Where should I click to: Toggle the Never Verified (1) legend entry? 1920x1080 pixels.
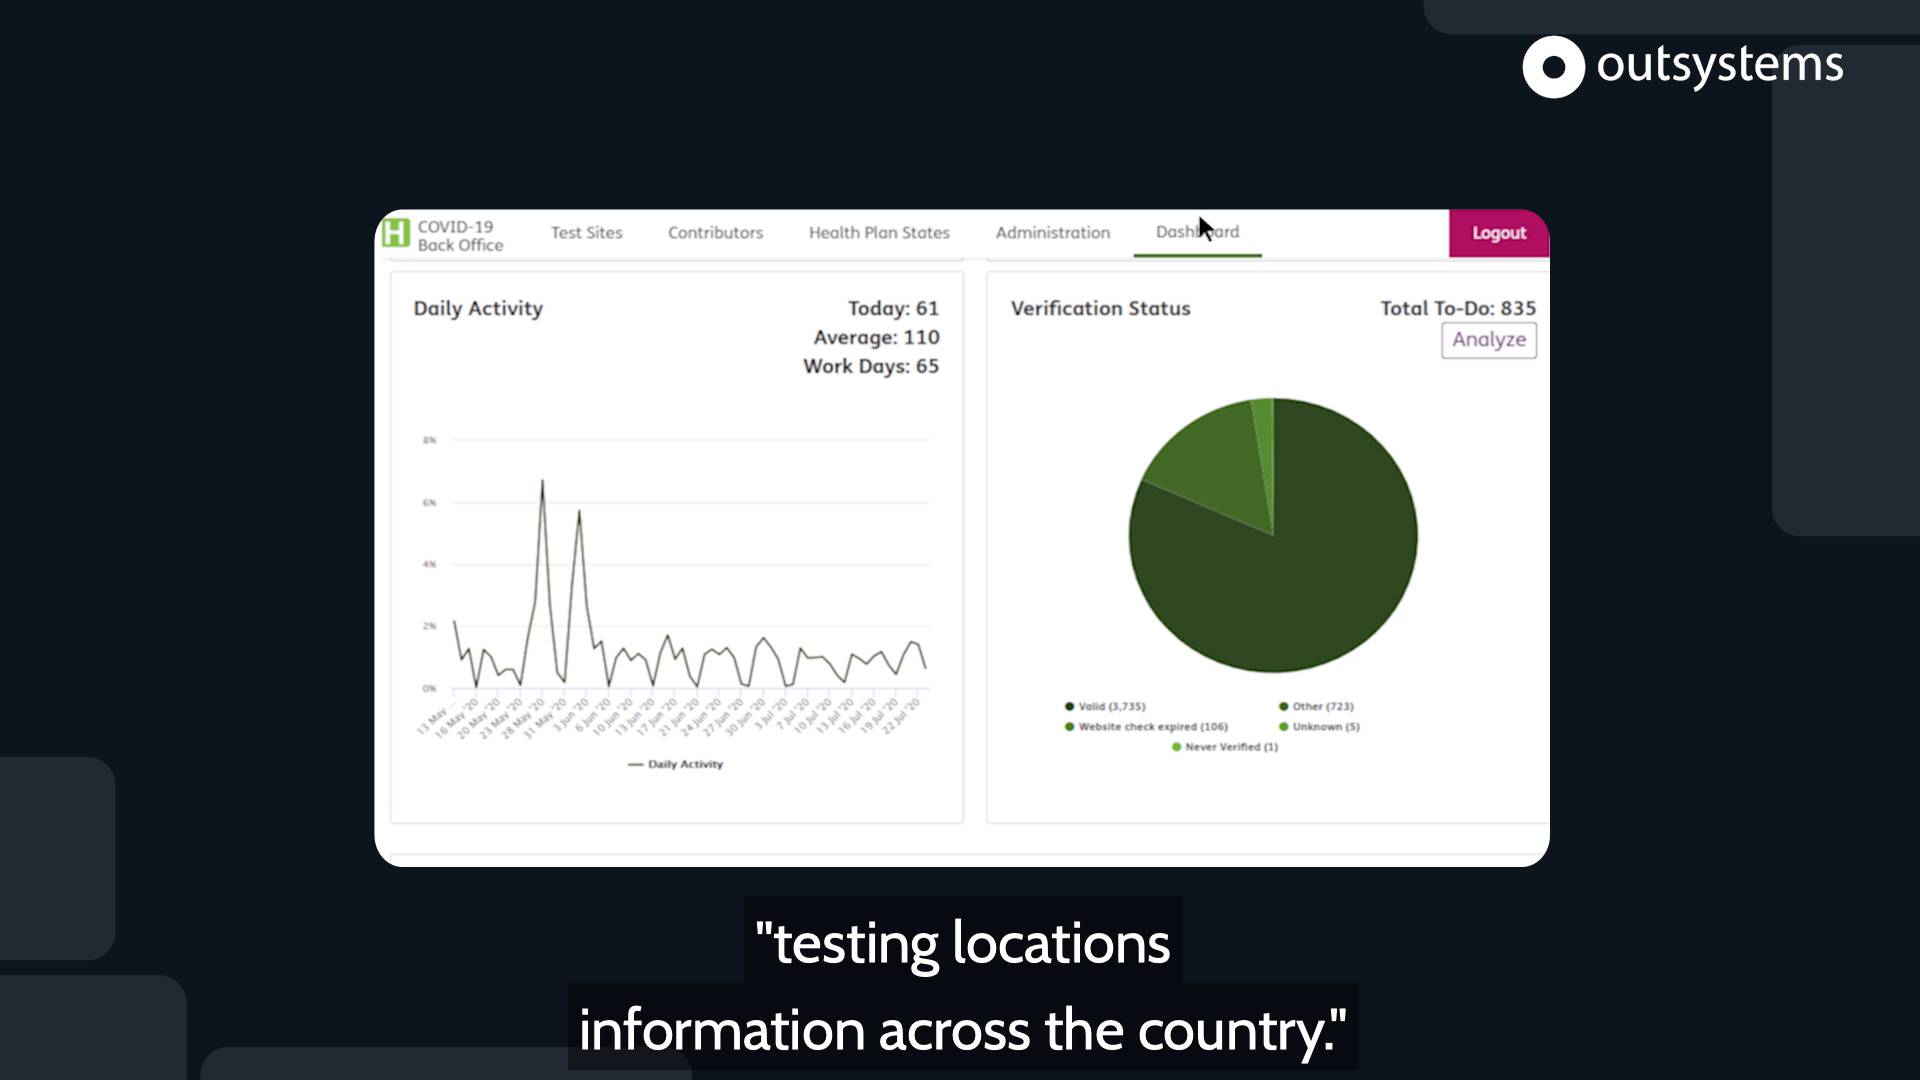tap(1225, 747)
